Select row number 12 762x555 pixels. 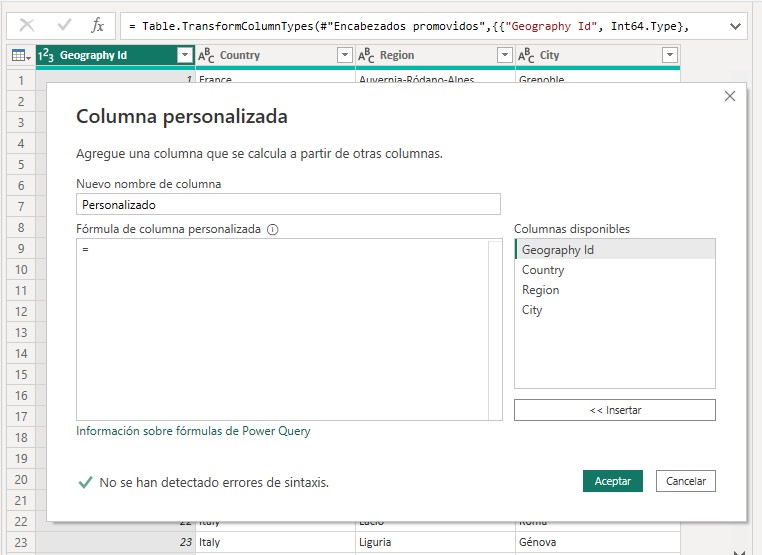(21, 312)
